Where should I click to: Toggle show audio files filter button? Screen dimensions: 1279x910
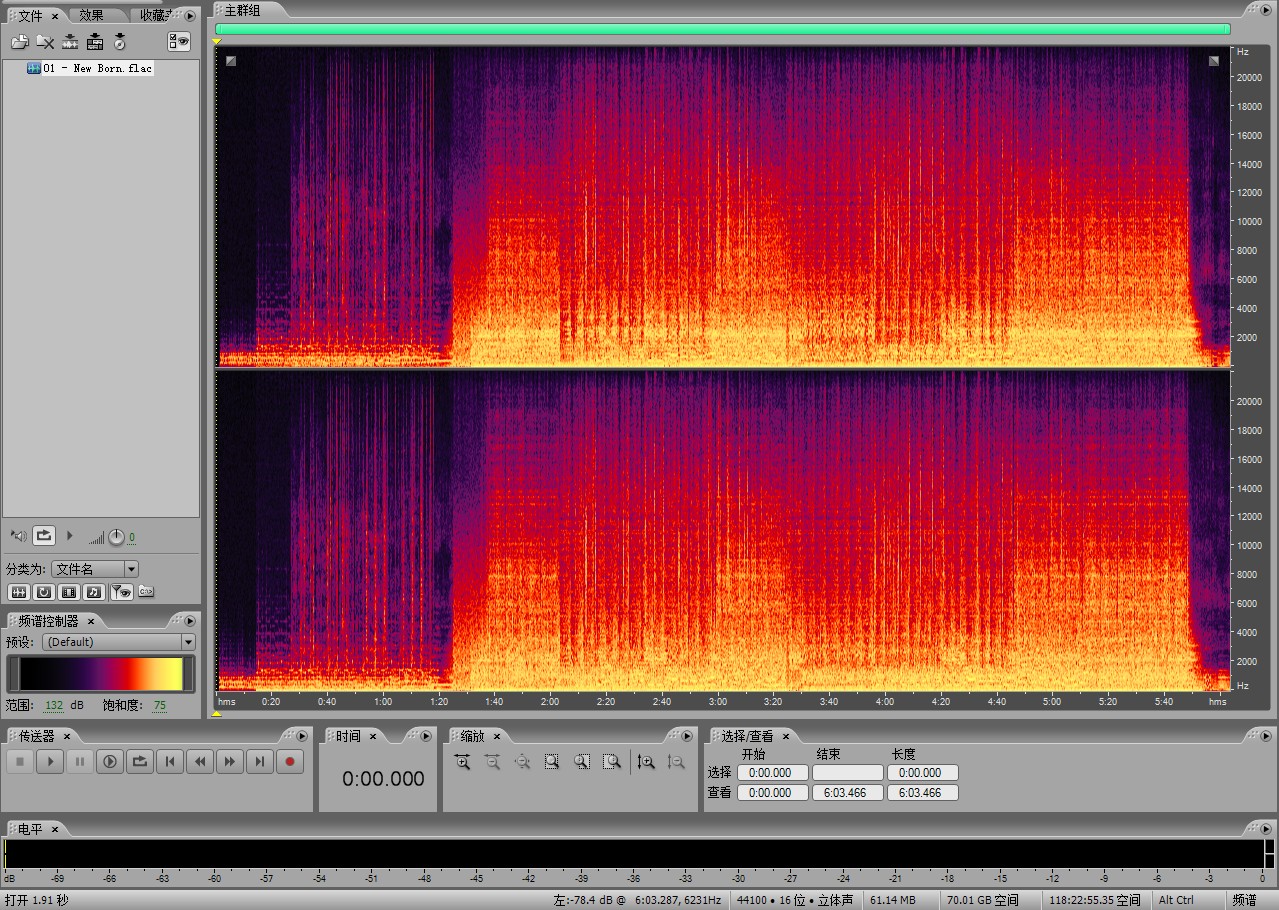pos(19,592)
